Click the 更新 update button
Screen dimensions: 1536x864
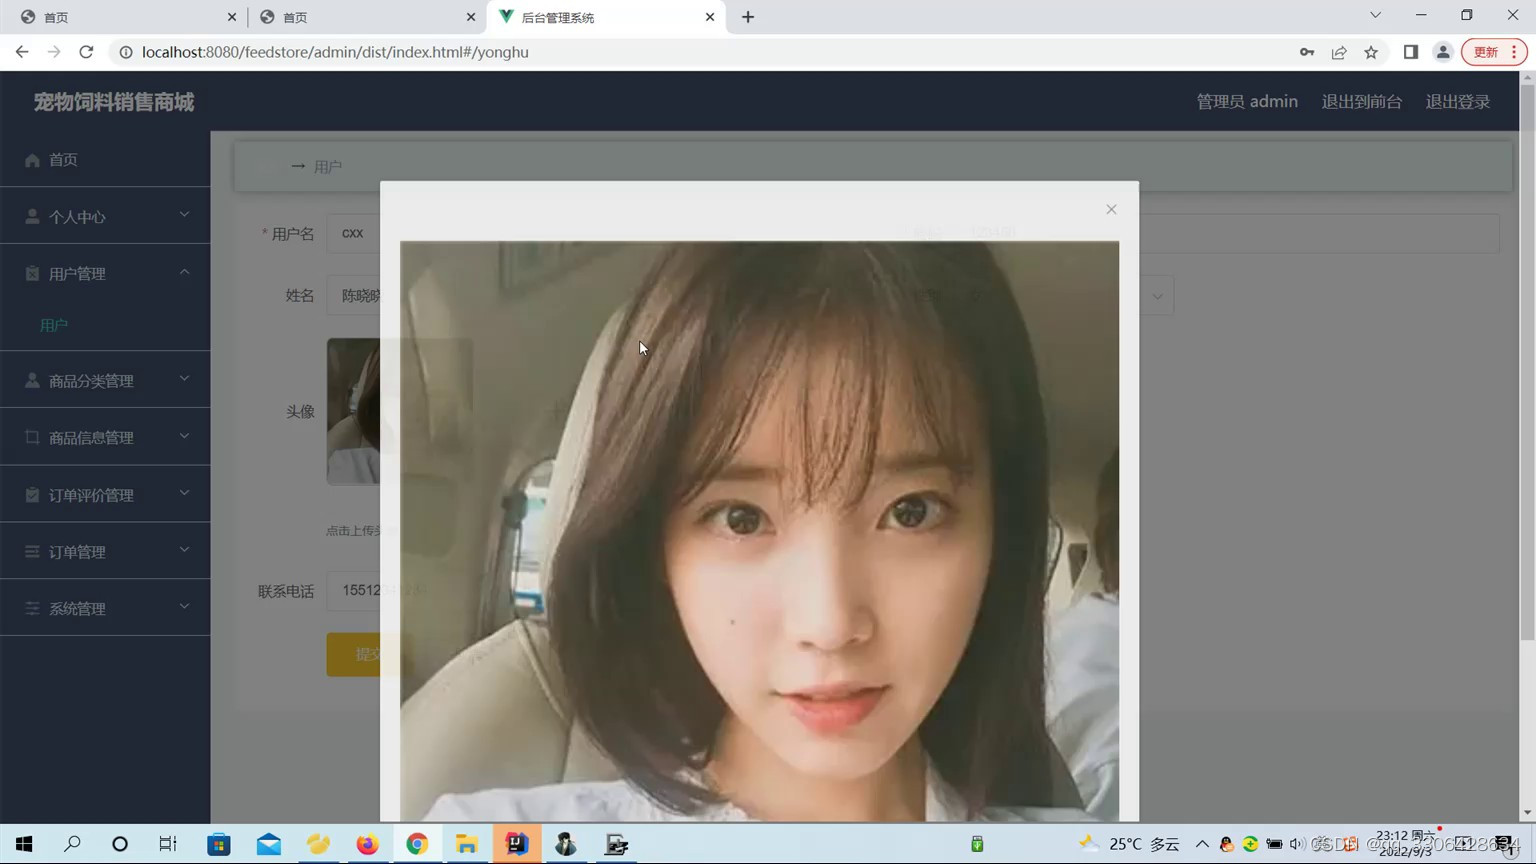[1494, 52]
